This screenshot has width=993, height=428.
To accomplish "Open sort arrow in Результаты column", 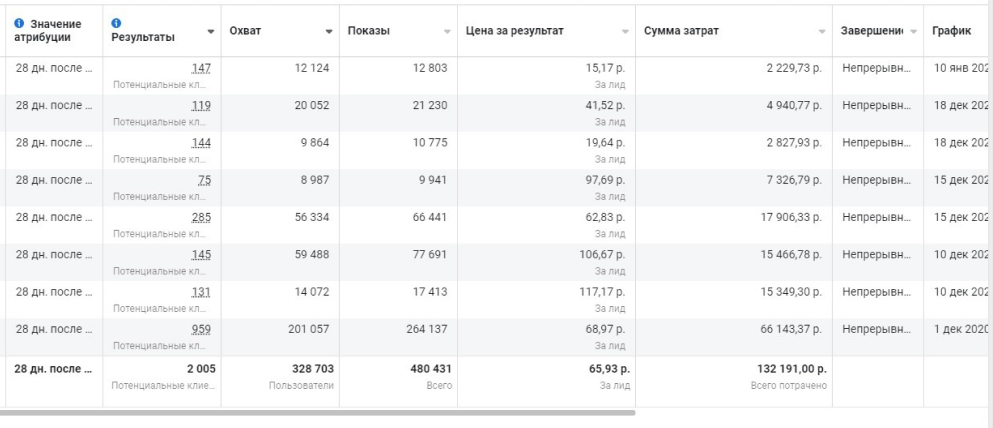I will point(210,32).
